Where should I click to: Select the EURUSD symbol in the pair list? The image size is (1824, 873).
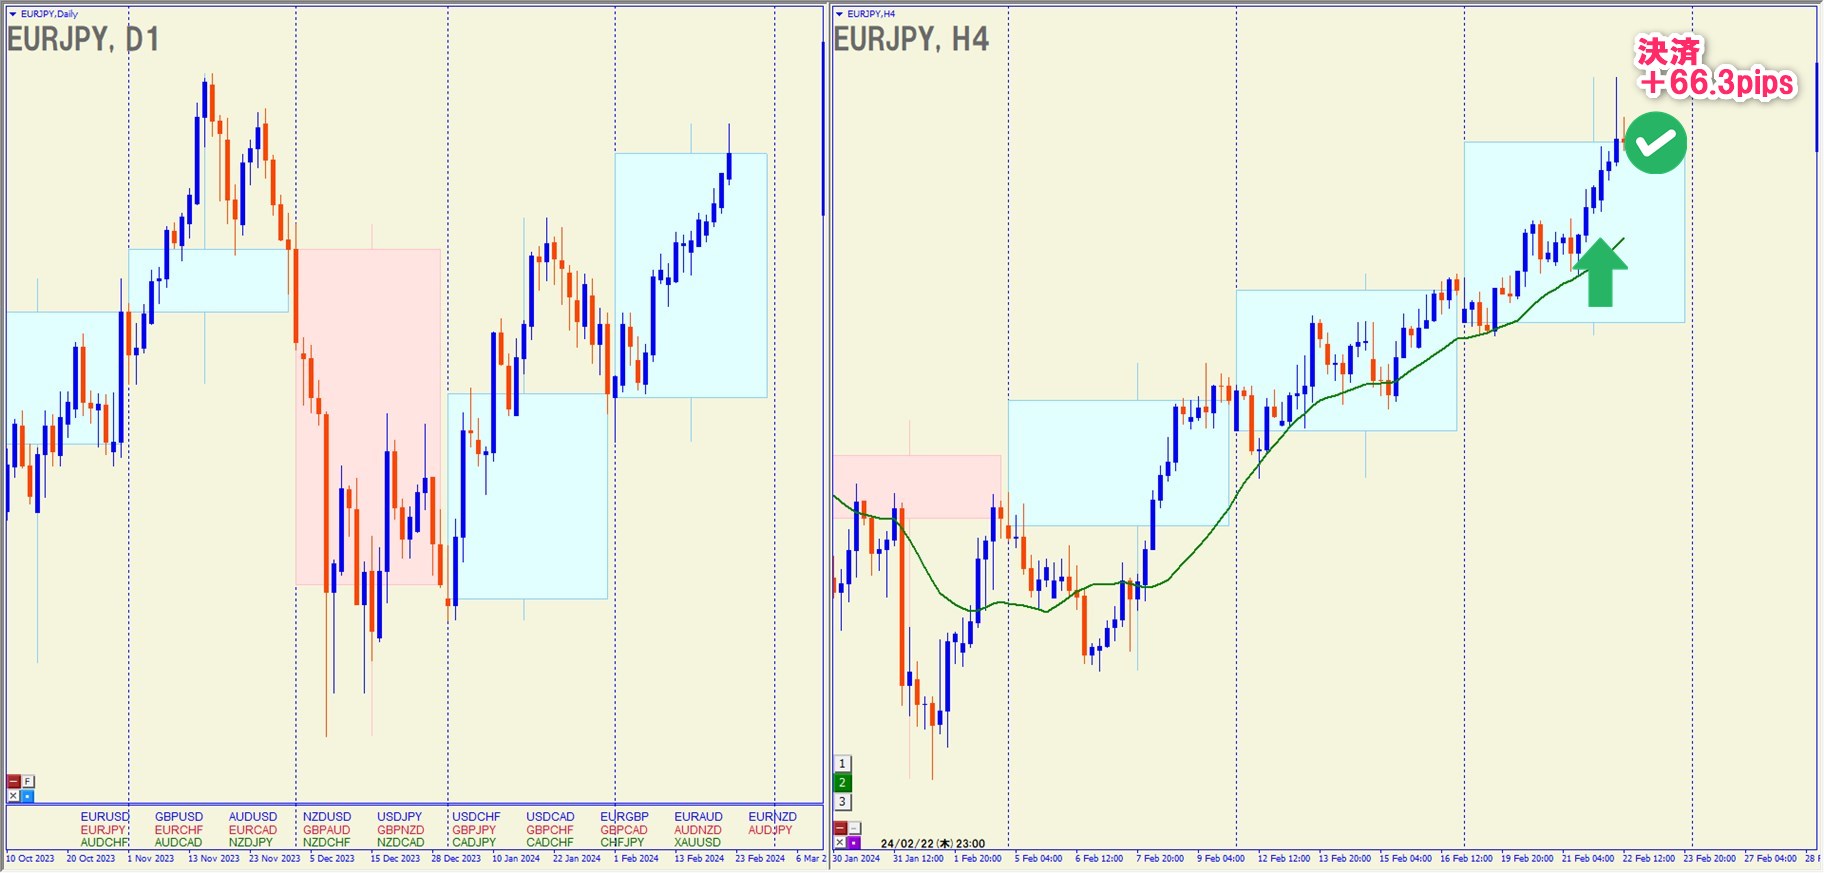pyautogui.click(x=105, y=817)
